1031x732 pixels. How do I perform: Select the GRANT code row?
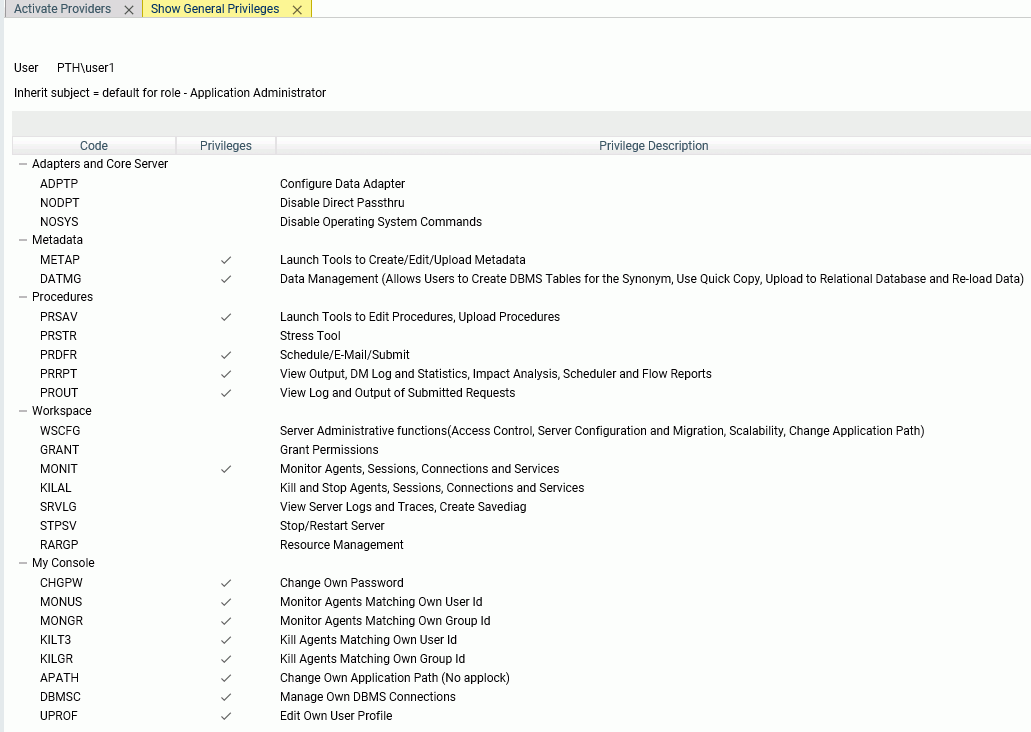pyautogui.click(x=59, y=451)
